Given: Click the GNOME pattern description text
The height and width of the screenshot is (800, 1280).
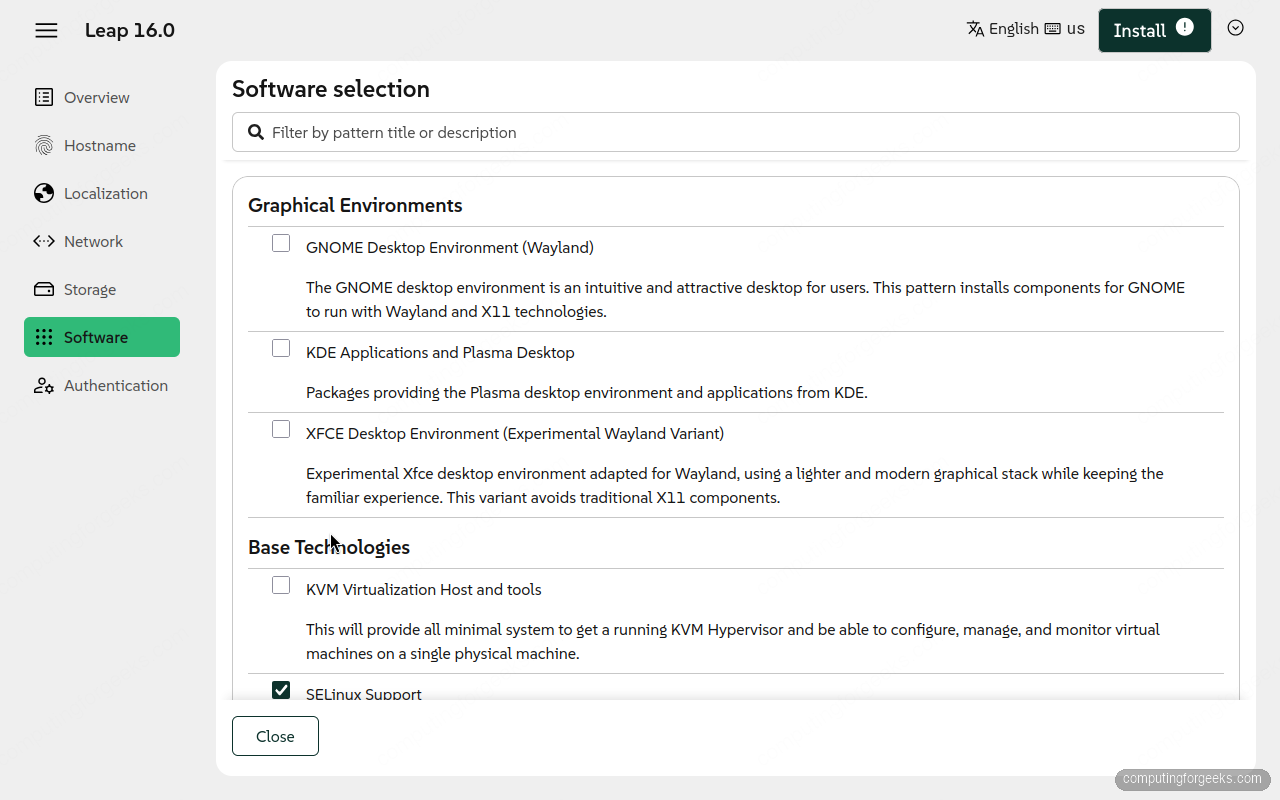Looking at the screenshot, I should coord(745,299).
